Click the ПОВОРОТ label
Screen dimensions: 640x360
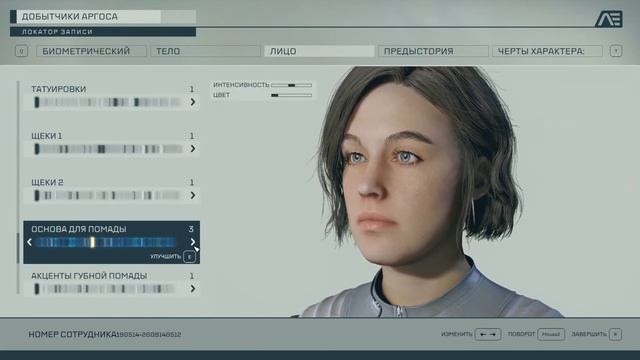(521, 334)
